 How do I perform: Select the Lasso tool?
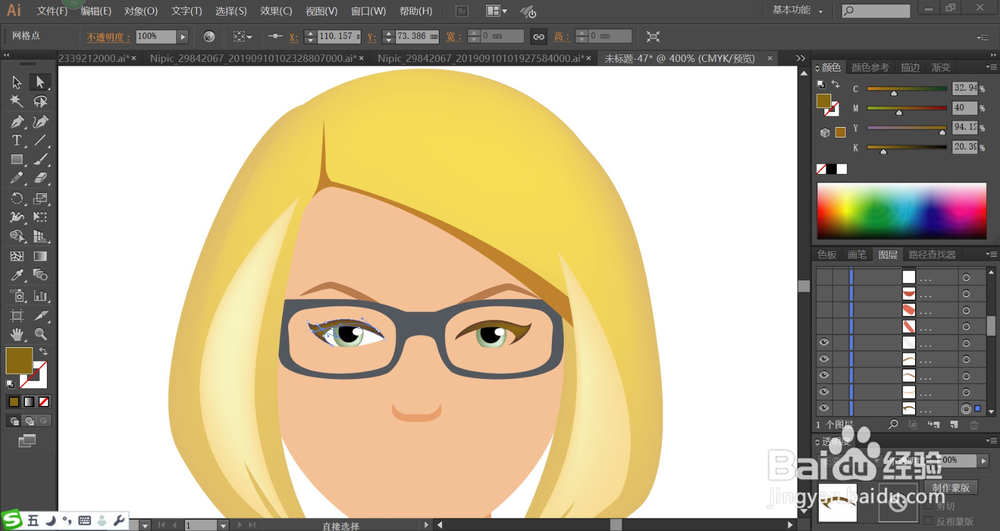pos(40,101)
